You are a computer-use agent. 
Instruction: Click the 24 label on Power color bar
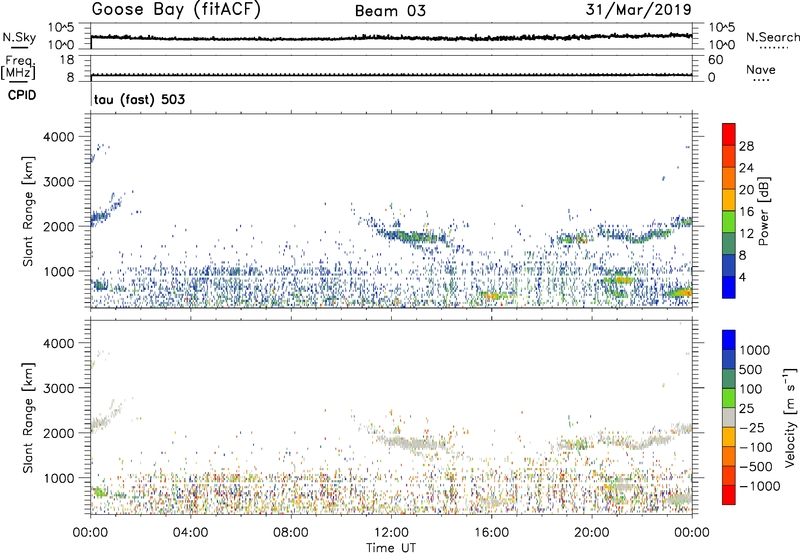[746, 168]
